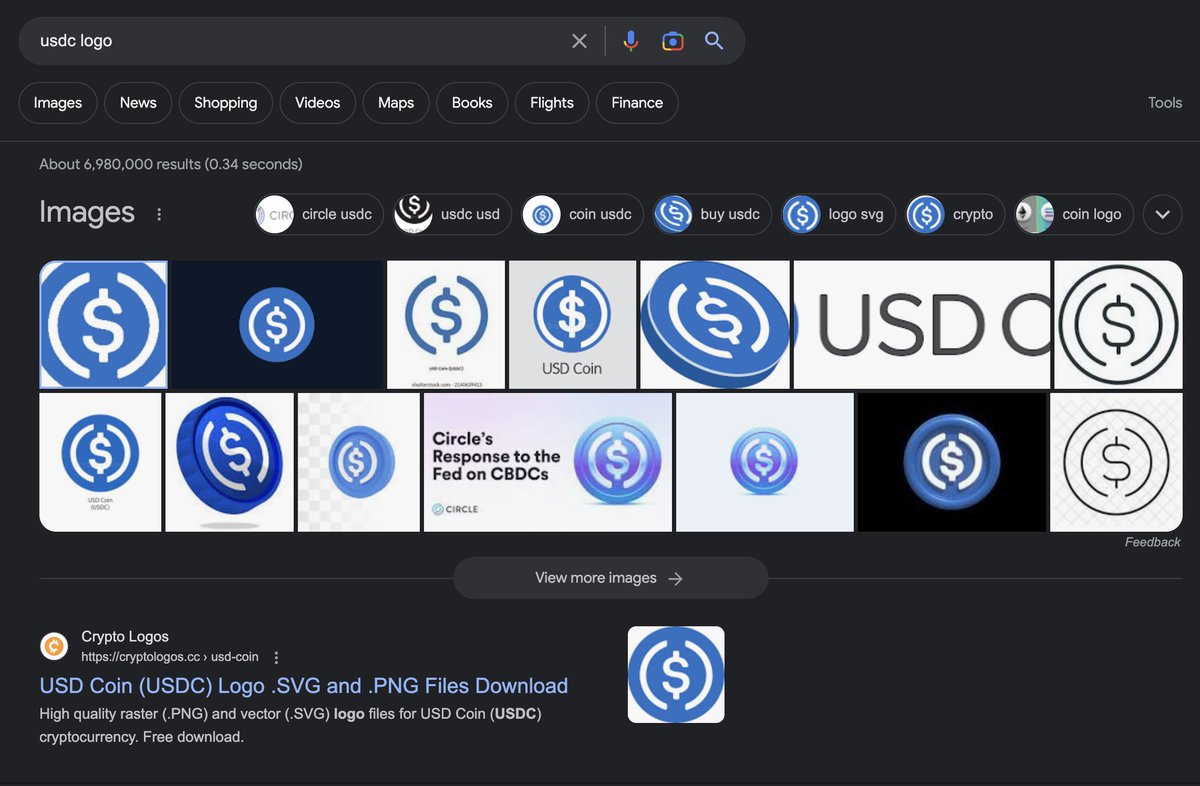Switch to the Flights tab
This screenshot has height=786, width=1200.
point(552,103)
